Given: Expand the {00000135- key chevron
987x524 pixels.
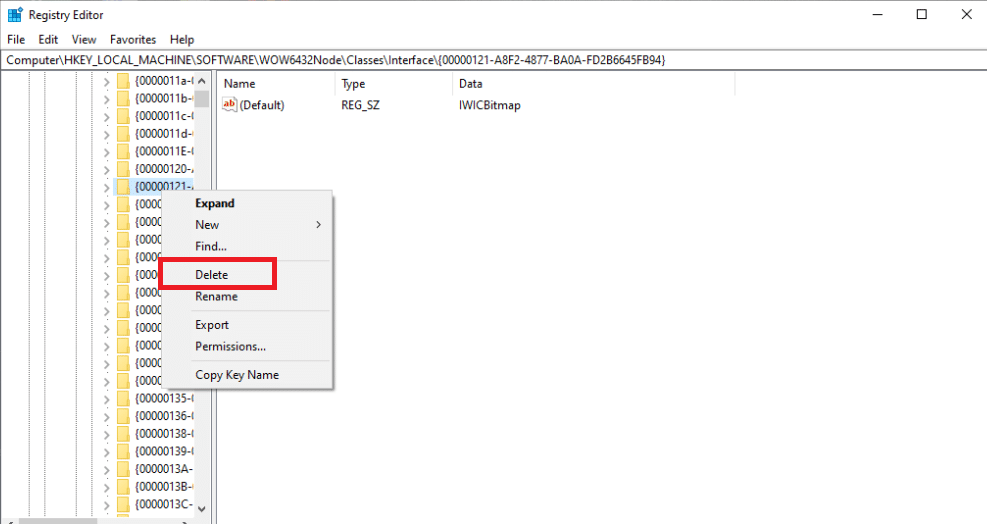Looking at the screenshot, I should (106, 399).
